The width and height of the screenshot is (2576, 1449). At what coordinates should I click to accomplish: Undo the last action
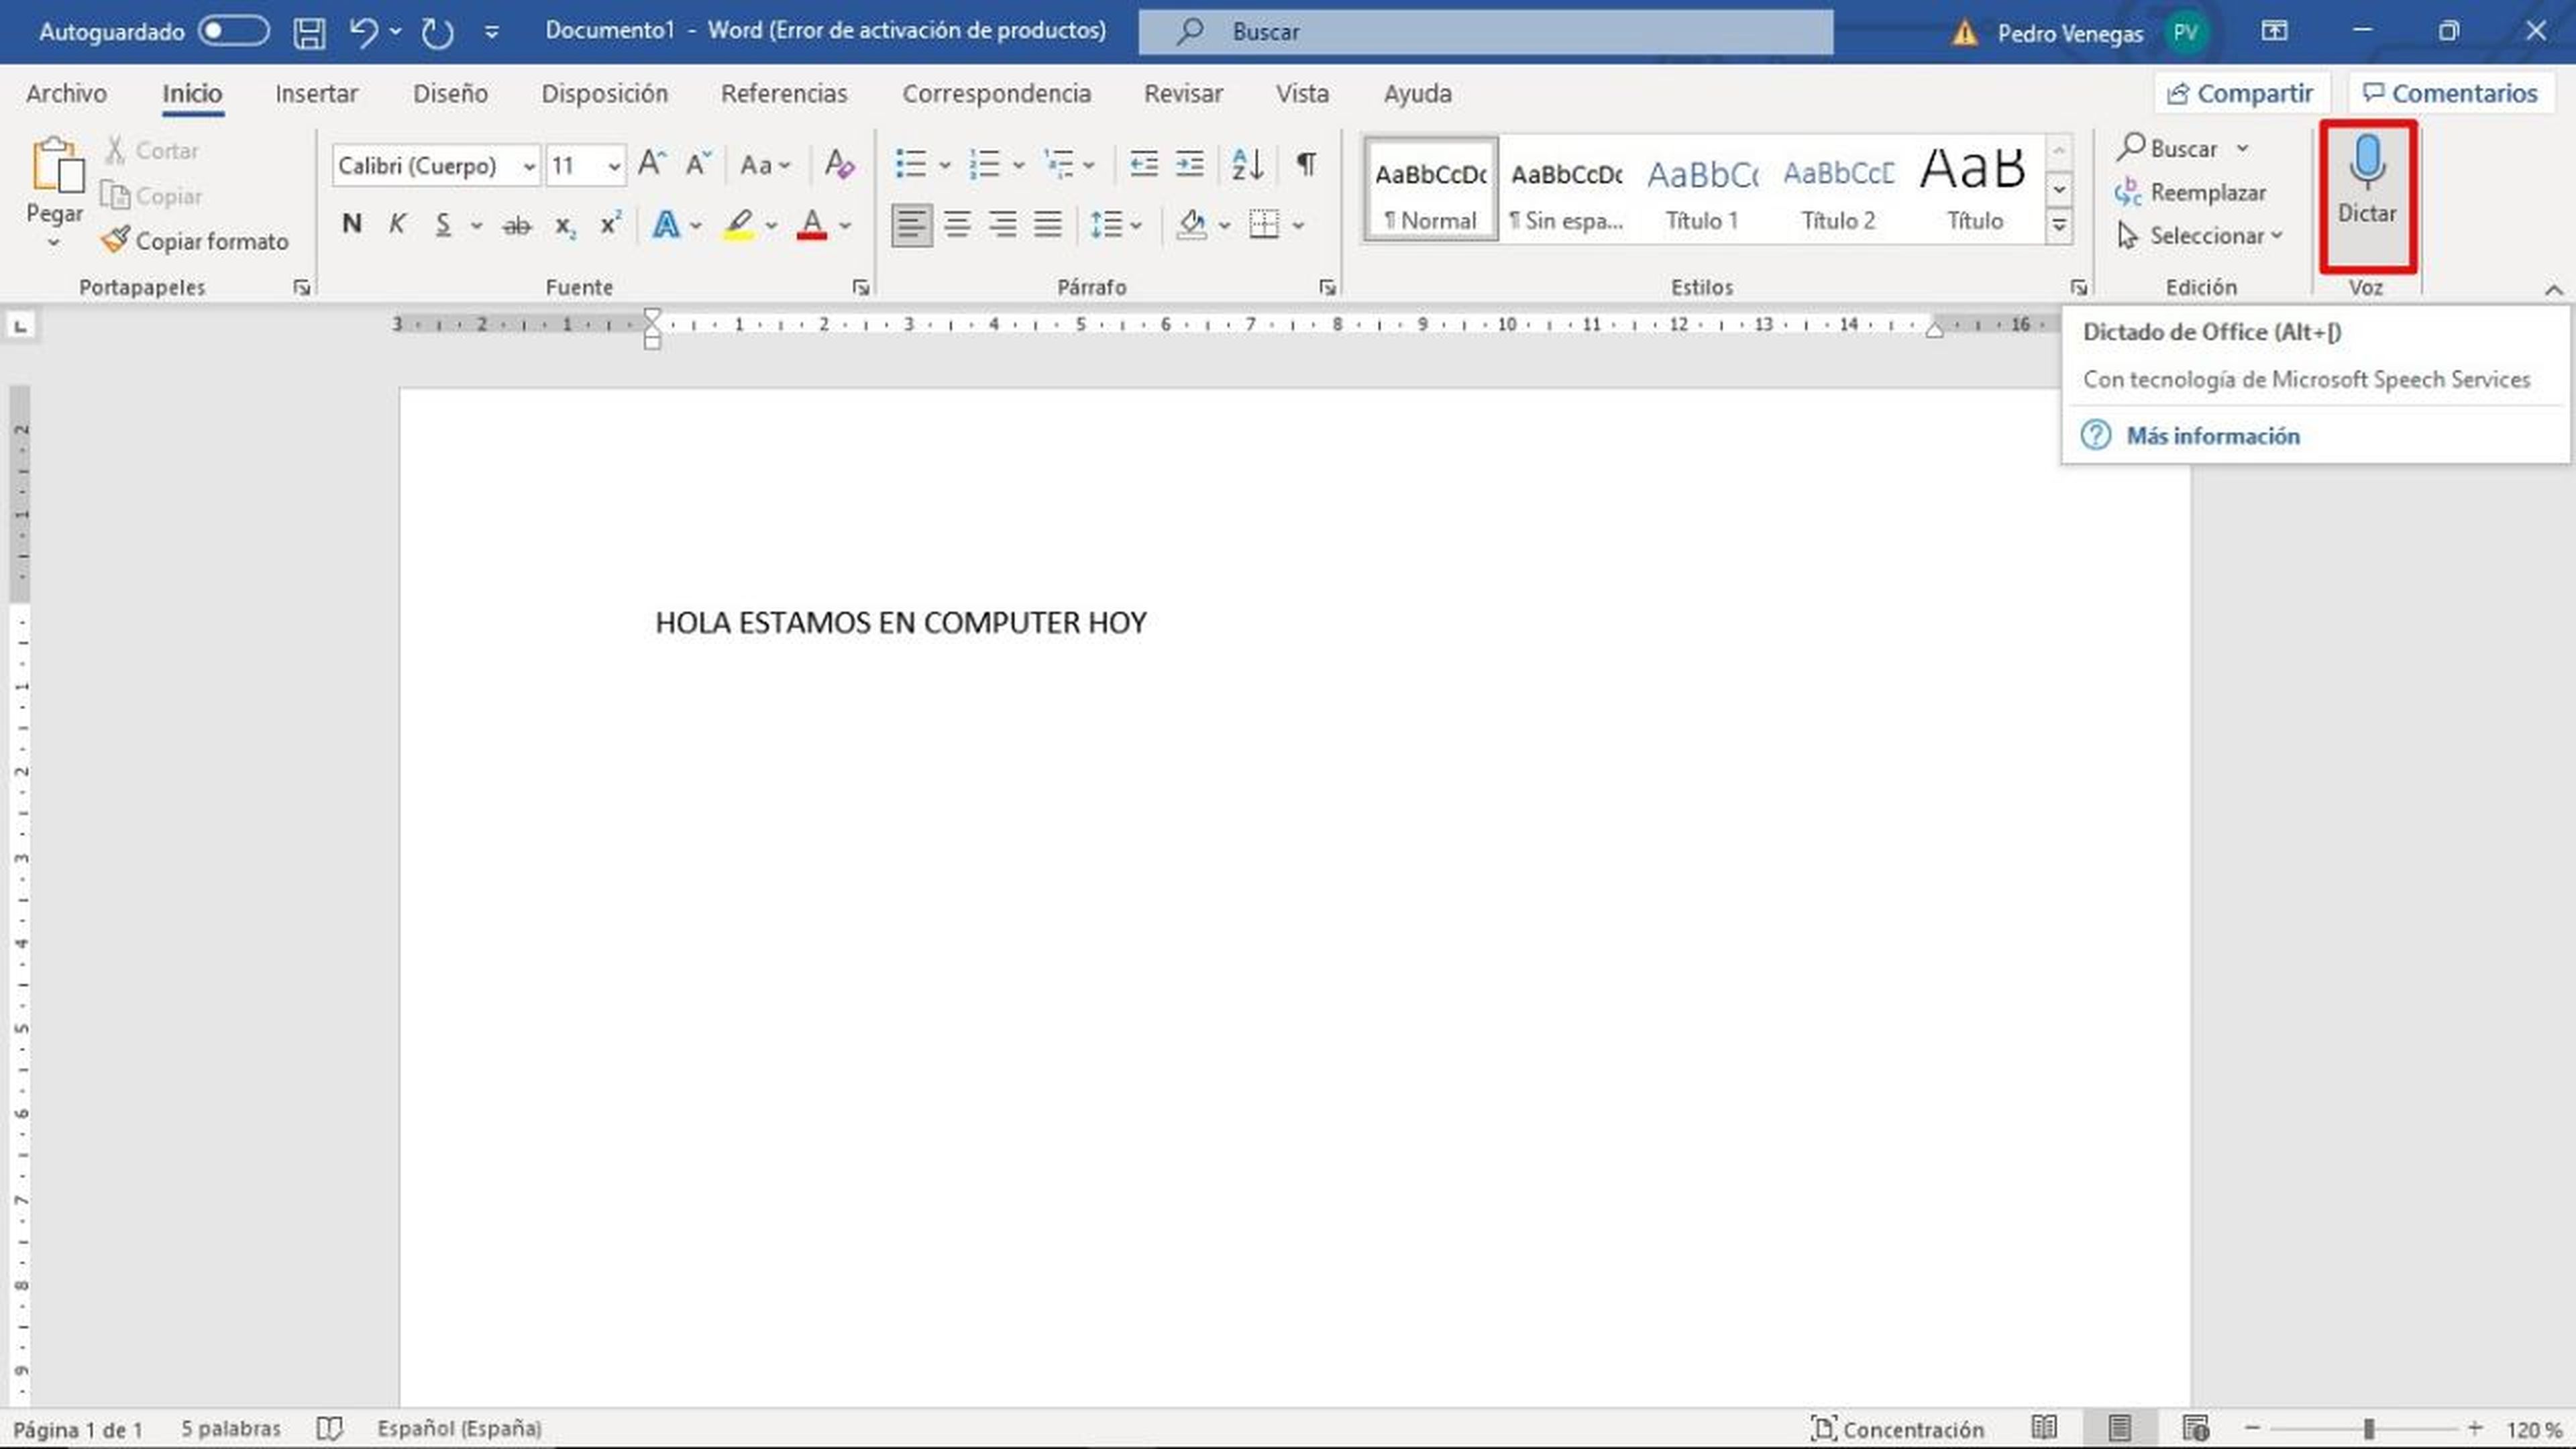click(363, 32)
